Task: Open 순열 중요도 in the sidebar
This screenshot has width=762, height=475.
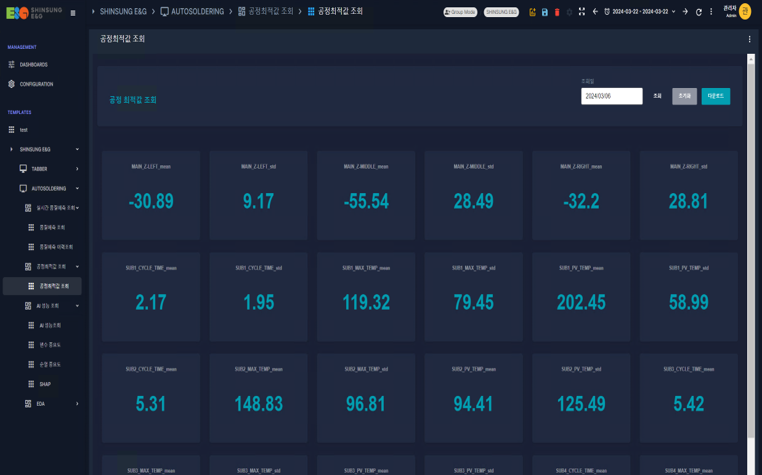Action: pyautogui.click(x=50, y=364)
